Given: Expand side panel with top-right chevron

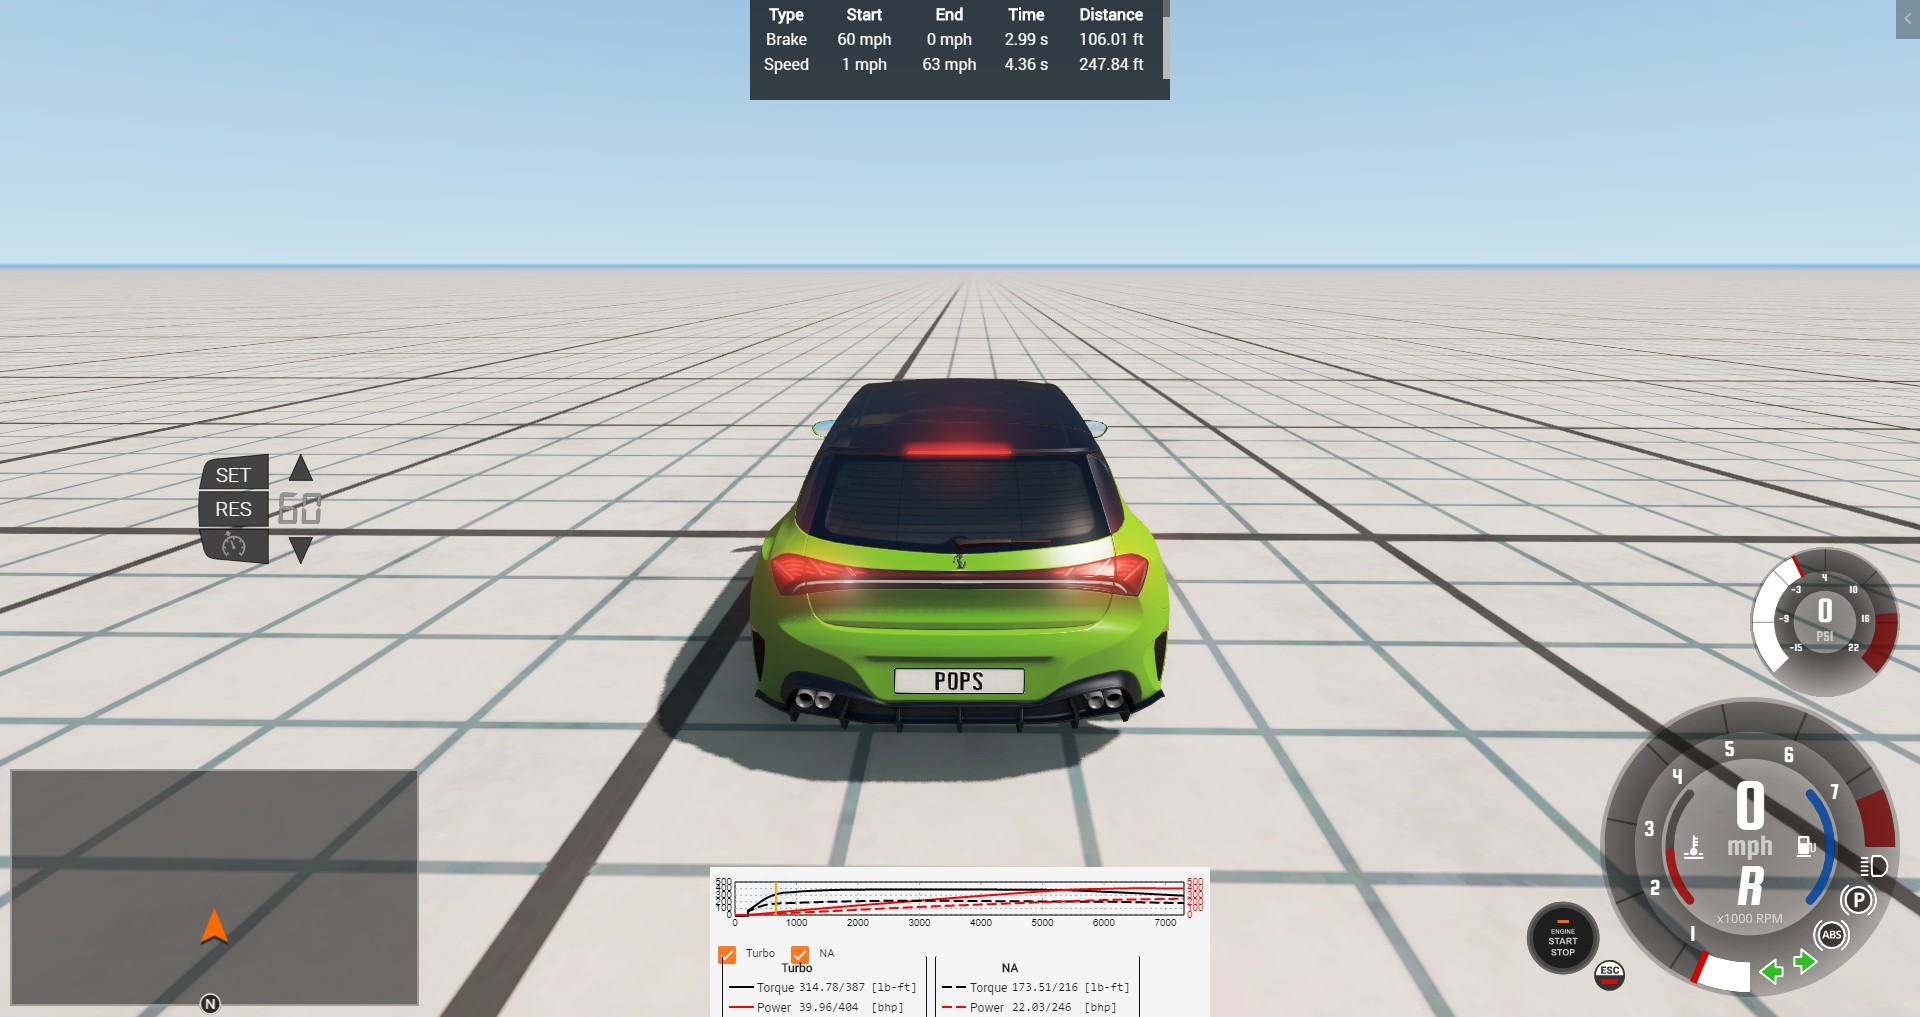Looking at the screenshot, I should coord(1908,19).
